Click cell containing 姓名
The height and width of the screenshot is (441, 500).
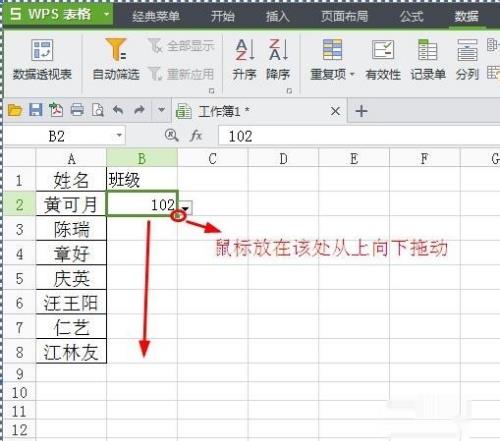click(71, 179)
